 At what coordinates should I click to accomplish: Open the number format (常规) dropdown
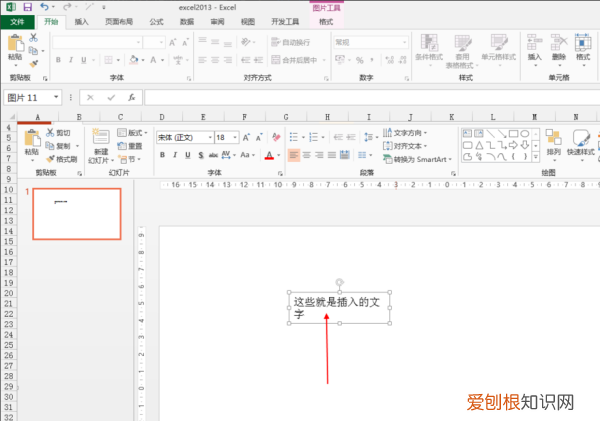tap(404, 42)
